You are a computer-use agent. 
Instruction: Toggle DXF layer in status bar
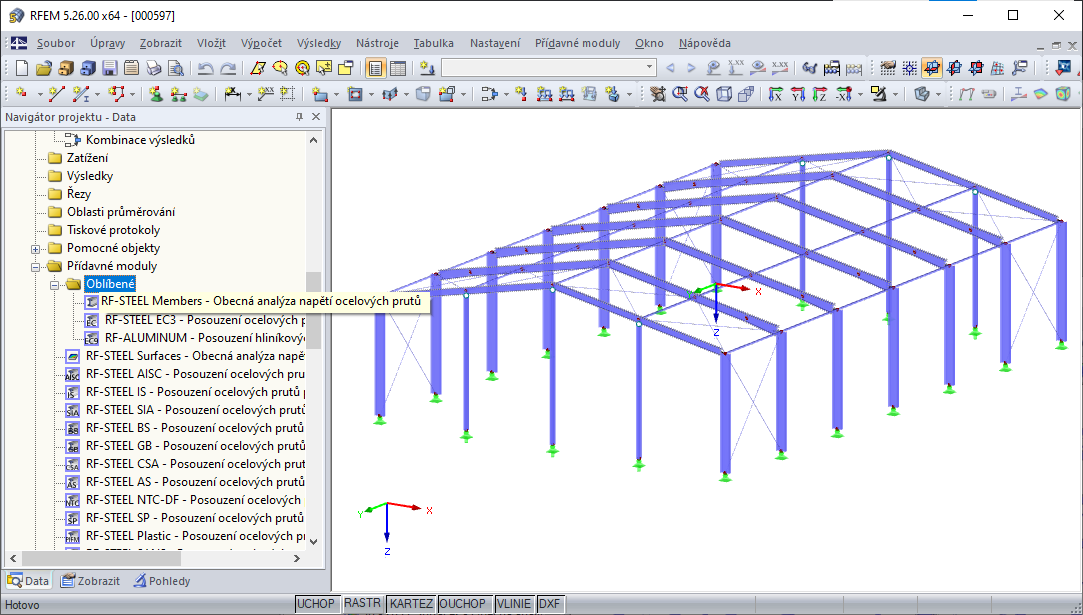[550, 604]
